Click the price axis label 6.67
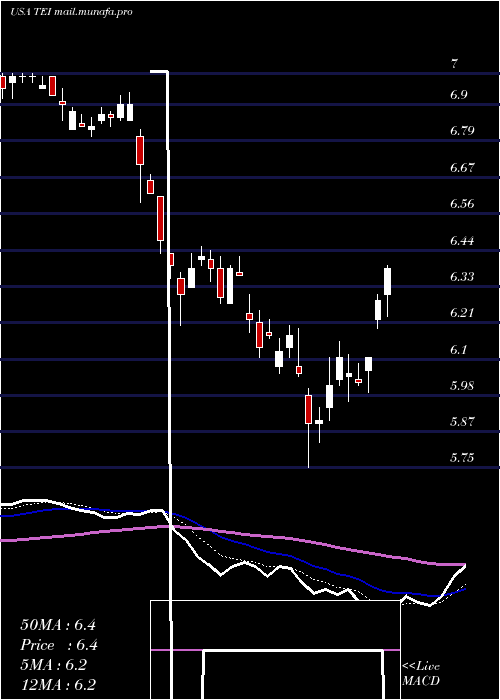The width and height of the screenshot is (500, 700). [x=462, y=168]
